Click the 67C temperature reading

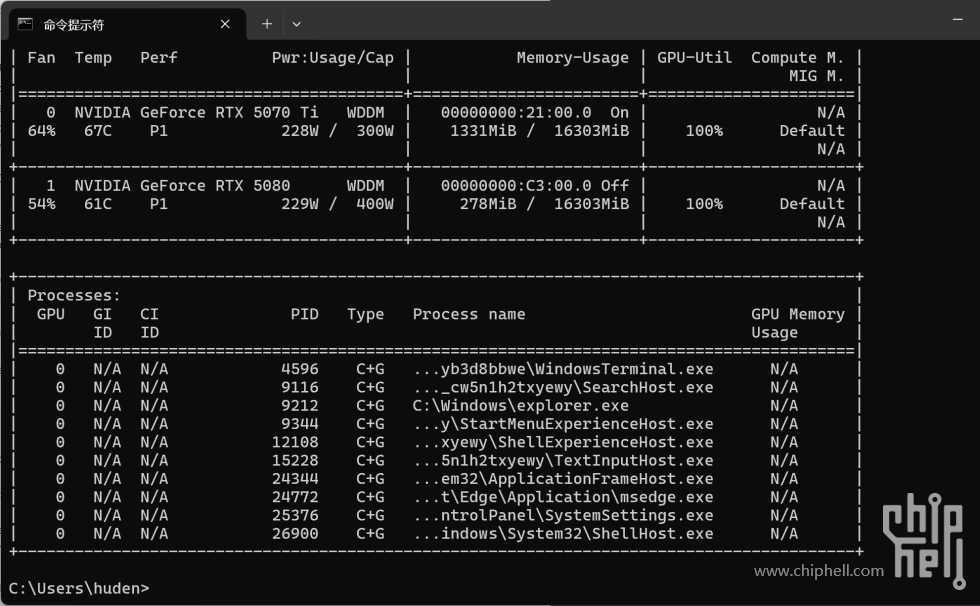(x=93, y=131)
